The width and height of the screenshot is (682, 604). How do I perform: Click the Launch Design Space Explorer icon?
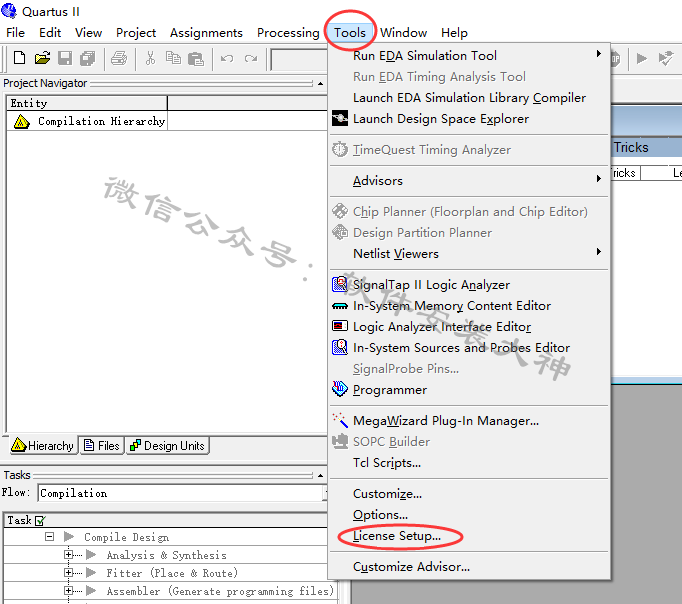tap(340, 118)
